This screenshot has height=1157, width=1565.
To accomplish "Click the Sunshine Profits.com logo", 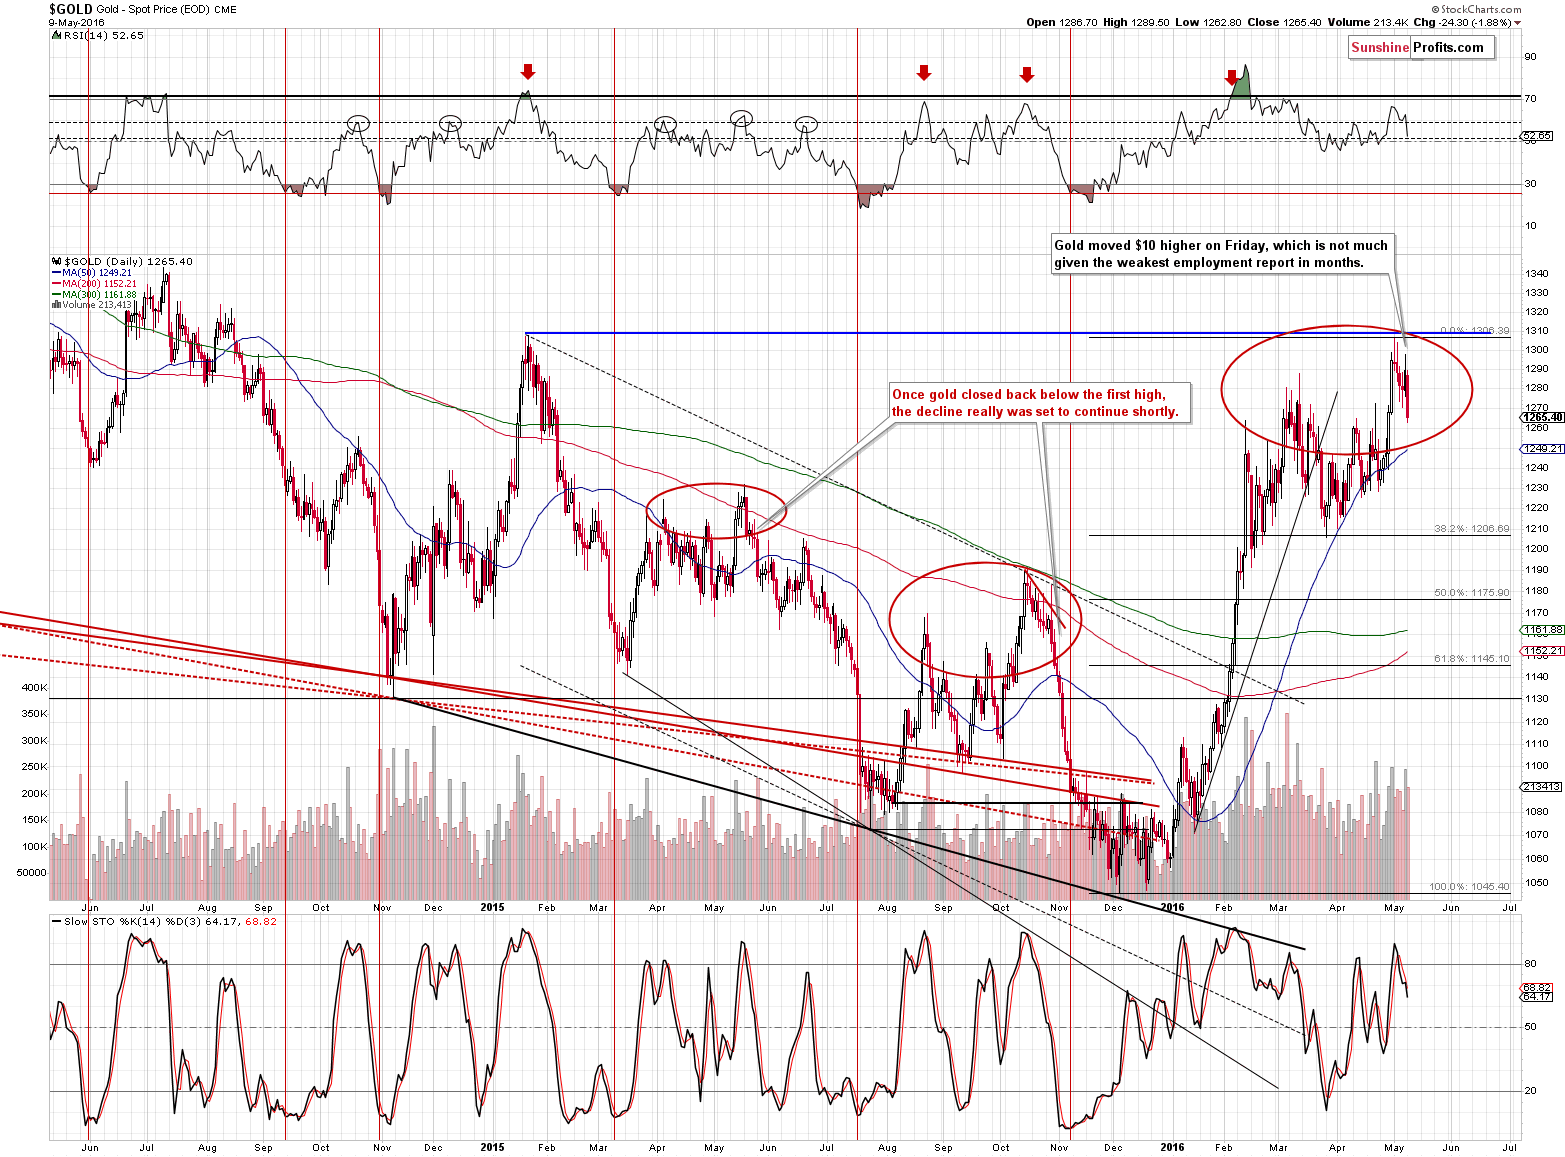I will [x=1421, y=47].
